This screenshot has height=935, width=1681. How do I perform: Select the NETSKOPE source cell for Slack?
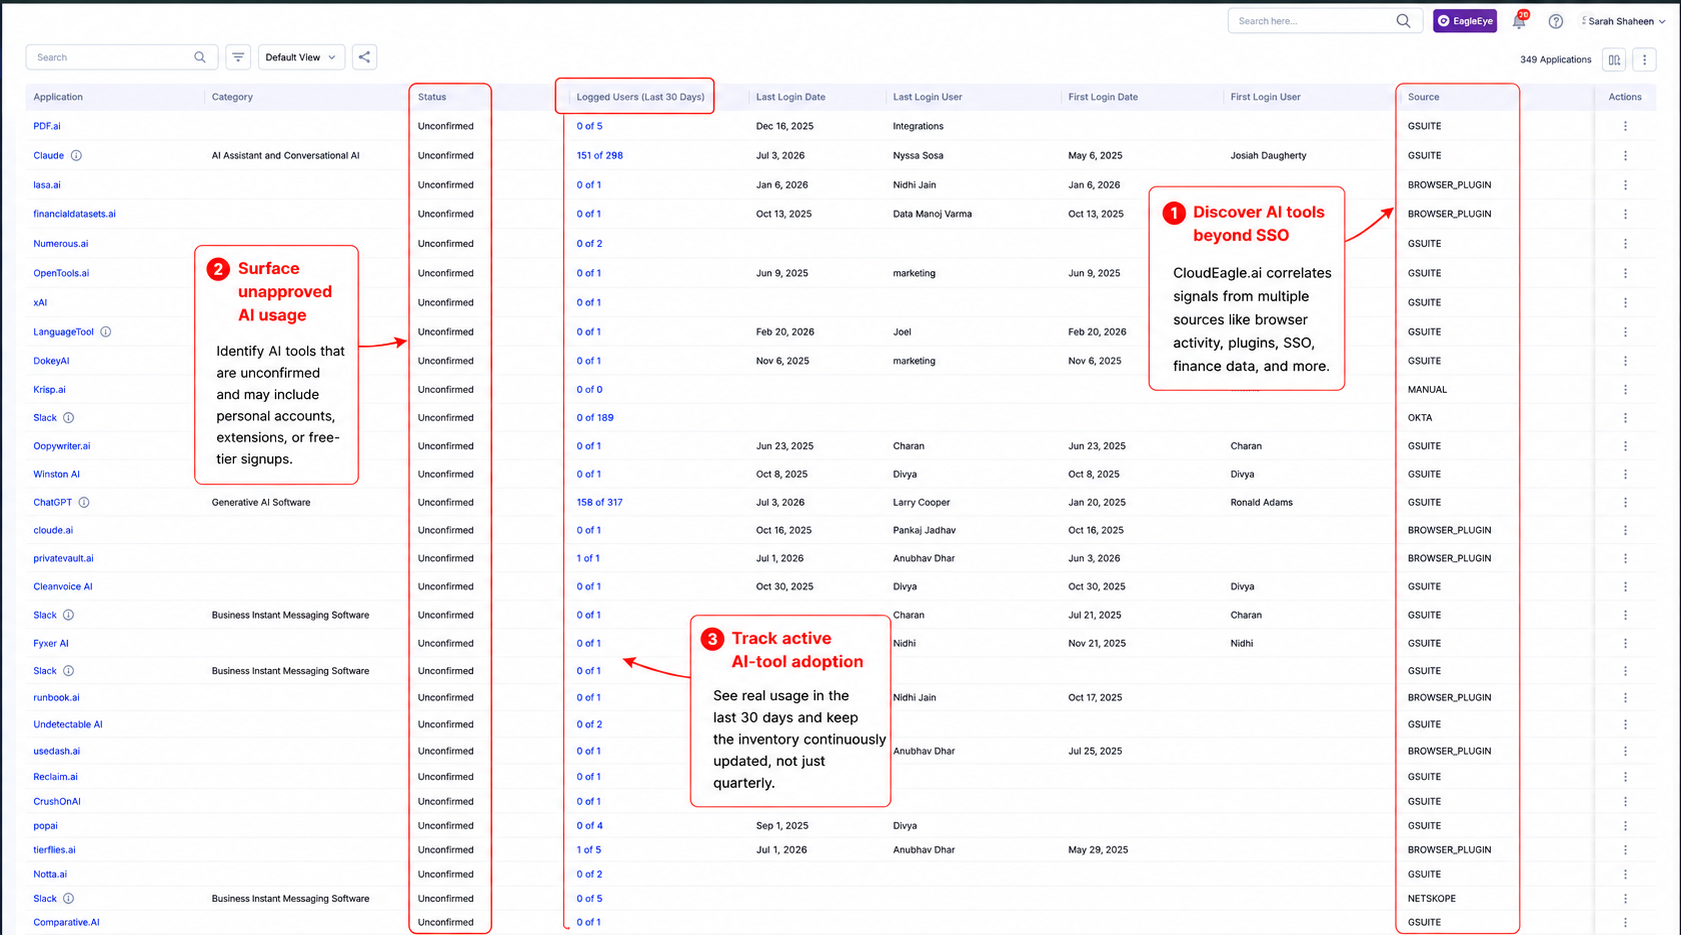pyautogui.click(x=1431, y=899)
